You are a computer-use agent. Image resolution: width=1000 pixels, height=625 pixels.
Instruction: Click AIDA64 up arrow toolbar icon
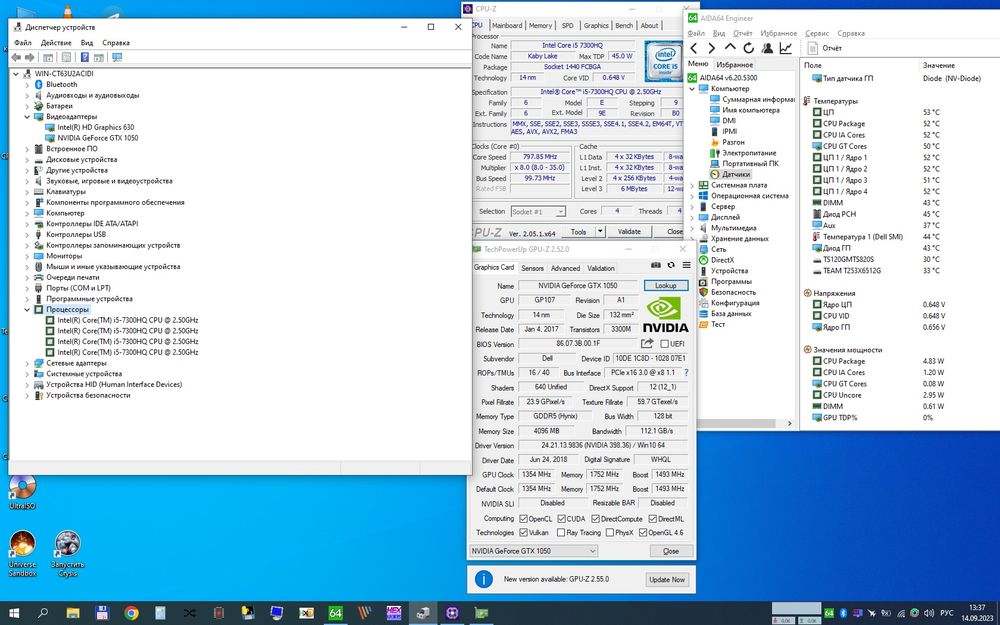730,48
